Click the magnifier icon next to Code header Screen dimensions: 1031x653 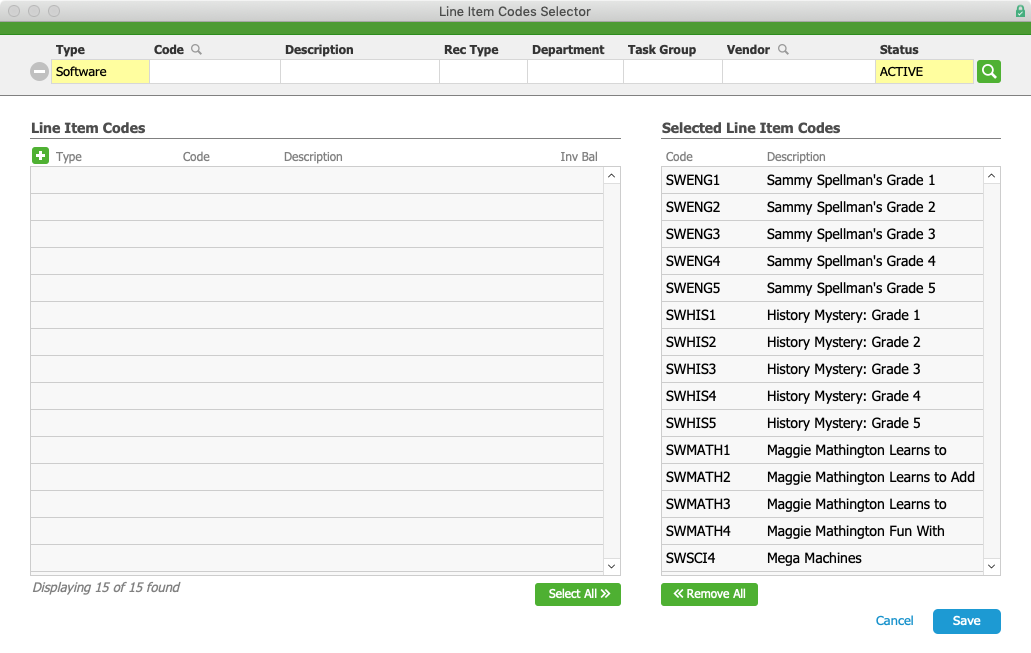click(196, 49)
